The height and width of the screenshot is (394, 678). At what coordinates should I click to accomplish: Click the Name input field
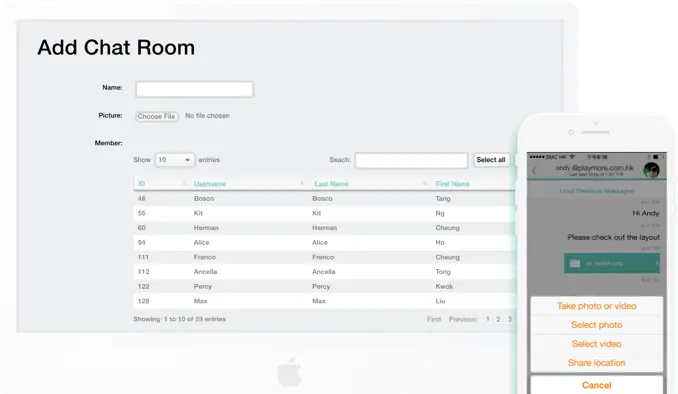(x=195, y=89)
